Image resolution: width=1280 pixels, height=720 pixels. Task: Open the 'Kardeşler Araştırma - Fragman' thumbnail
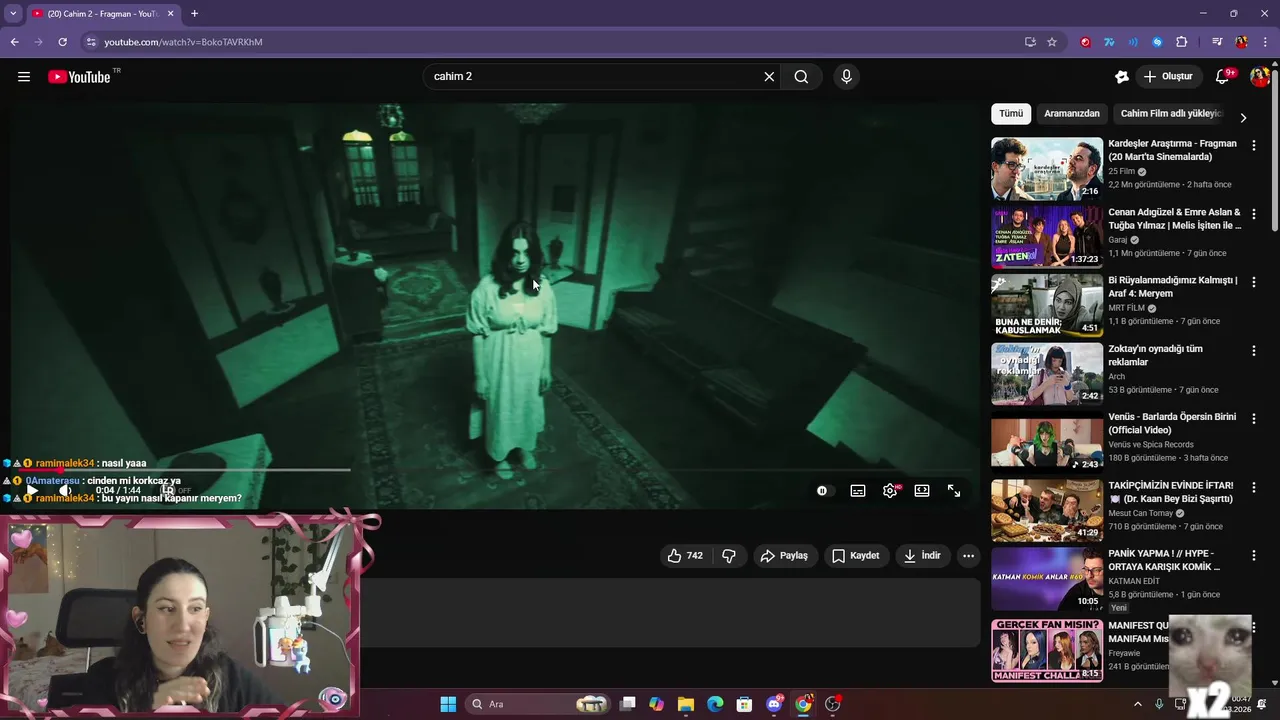click(x=1047, y=169)
